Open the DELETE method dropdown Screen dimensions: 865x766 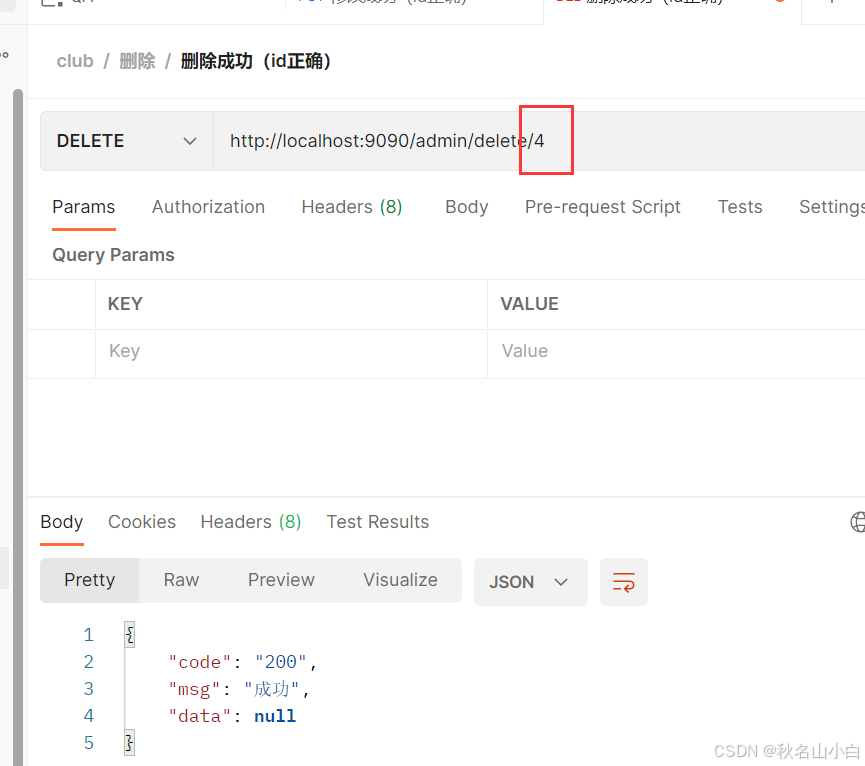tap(126, 141)
